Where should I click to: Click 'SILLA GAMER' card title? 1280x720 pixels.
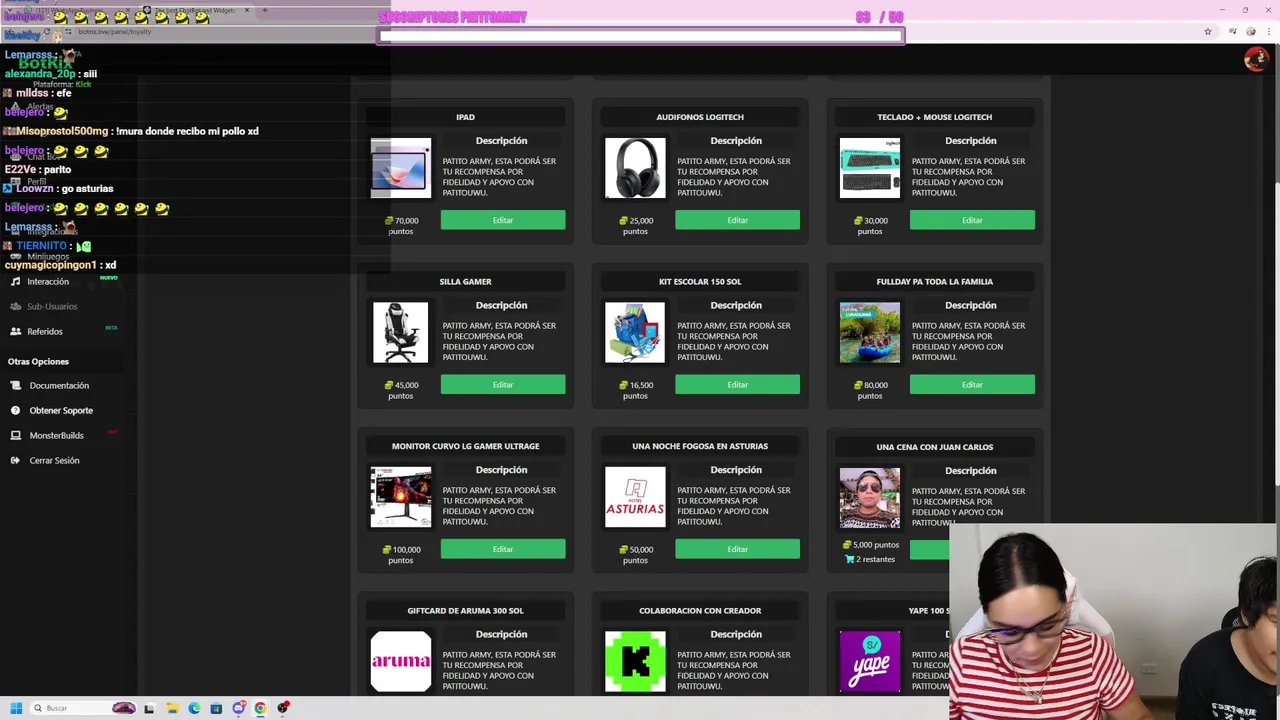[x=465, y=282]
